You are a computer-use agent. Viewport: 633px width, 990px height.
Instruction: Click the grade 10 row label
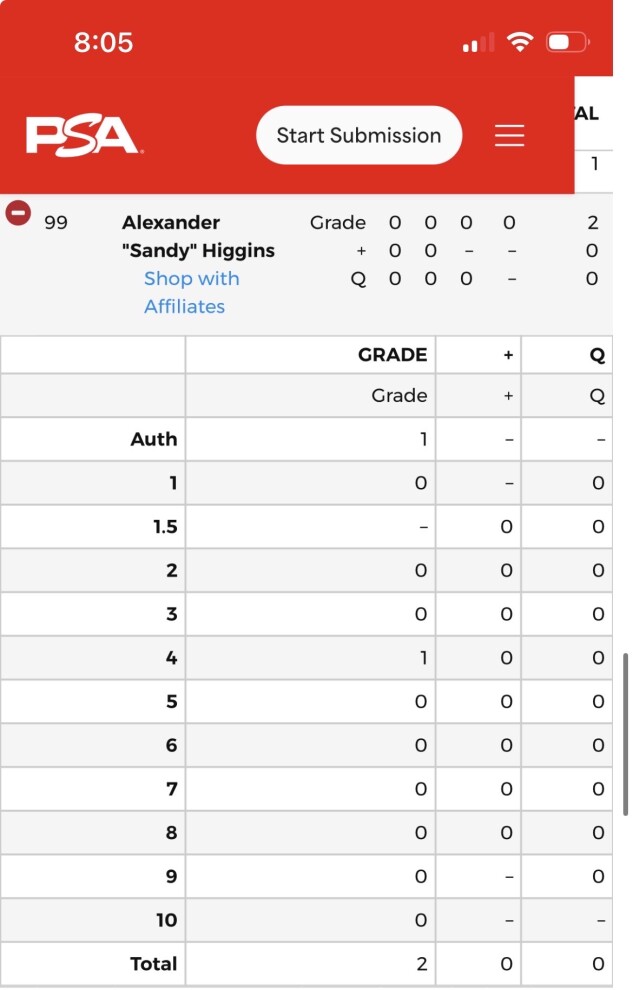pos(166,920)
